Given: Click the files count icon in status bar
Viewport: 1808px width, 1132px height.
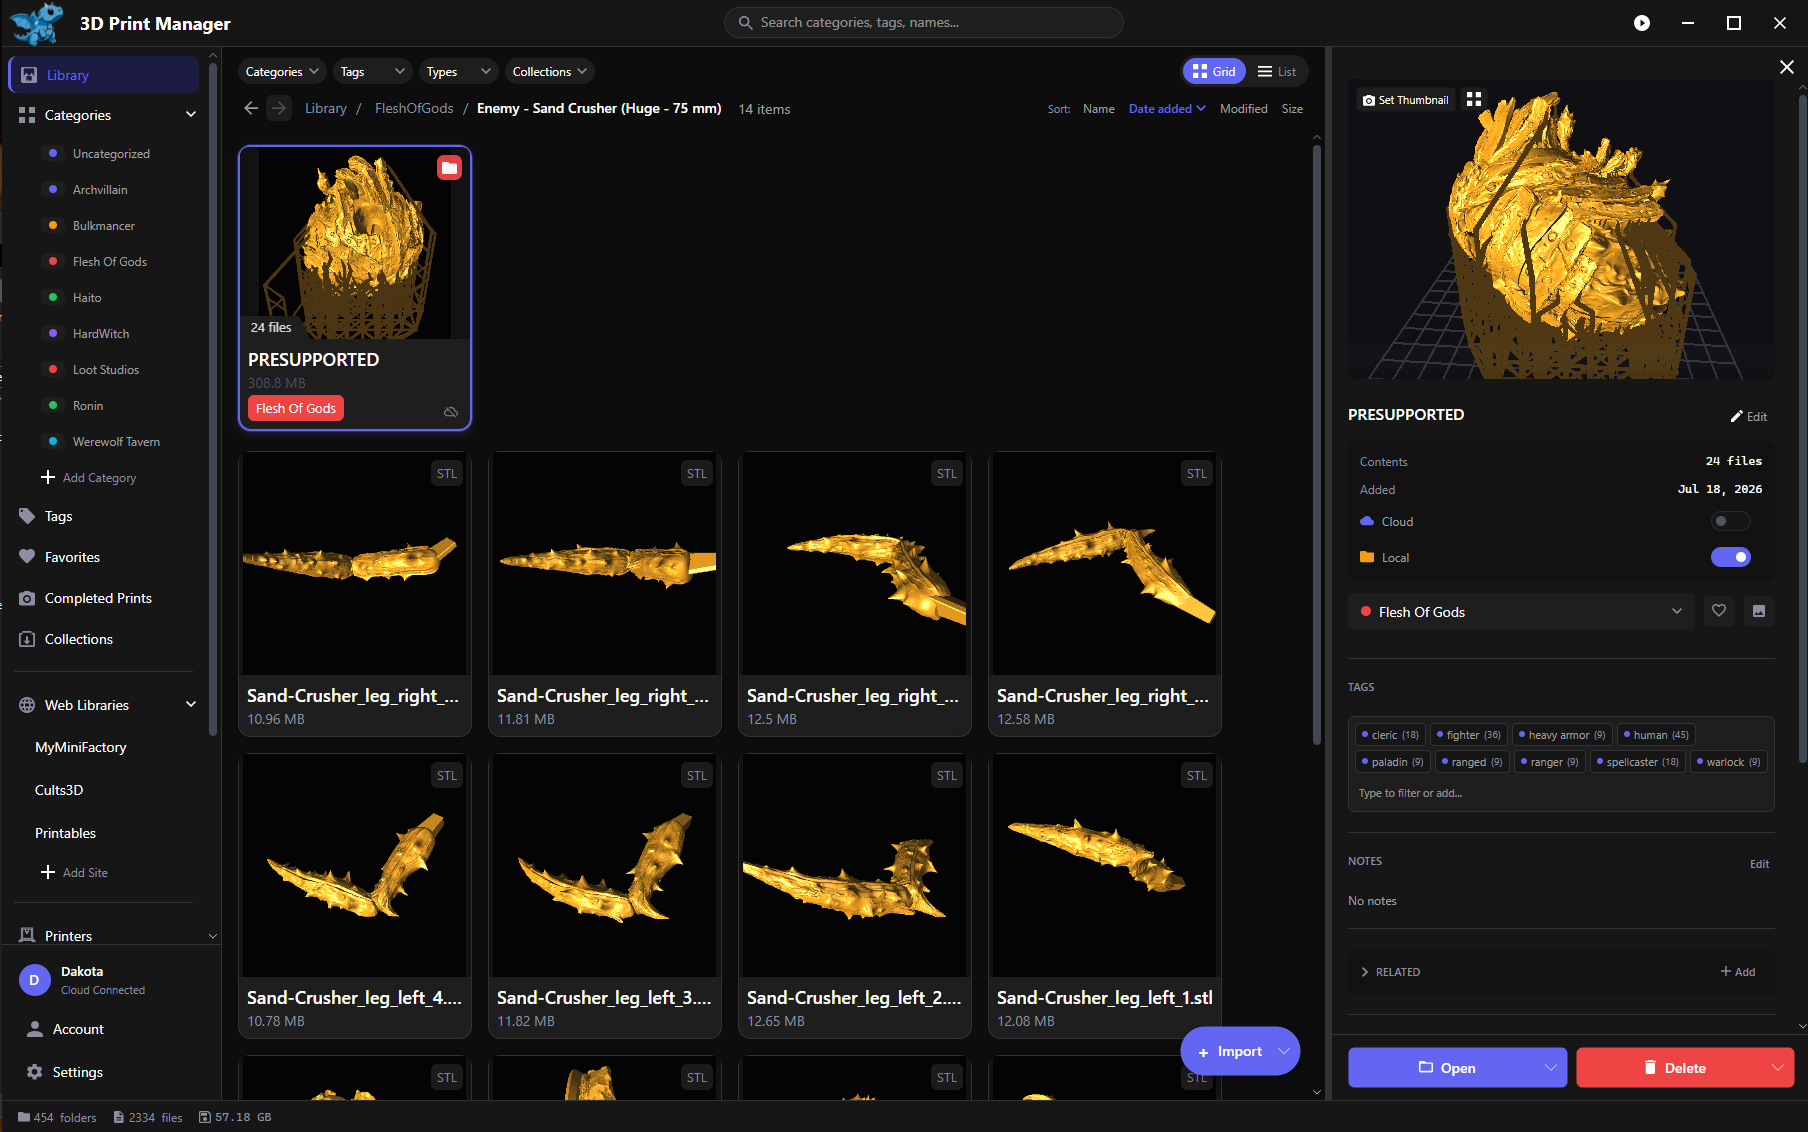Looking at the screenshot, I should [x=119, y=1117].
